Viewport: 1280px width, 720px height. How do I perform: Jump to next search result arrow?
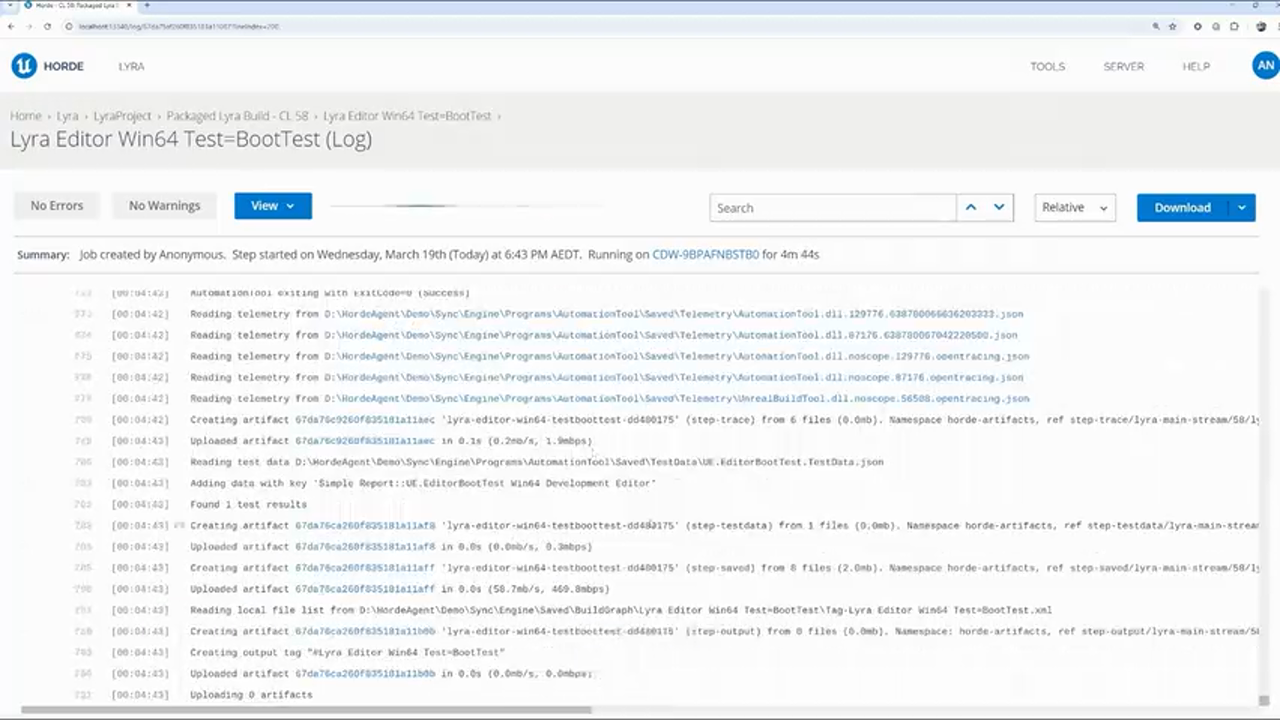point(999,207)
